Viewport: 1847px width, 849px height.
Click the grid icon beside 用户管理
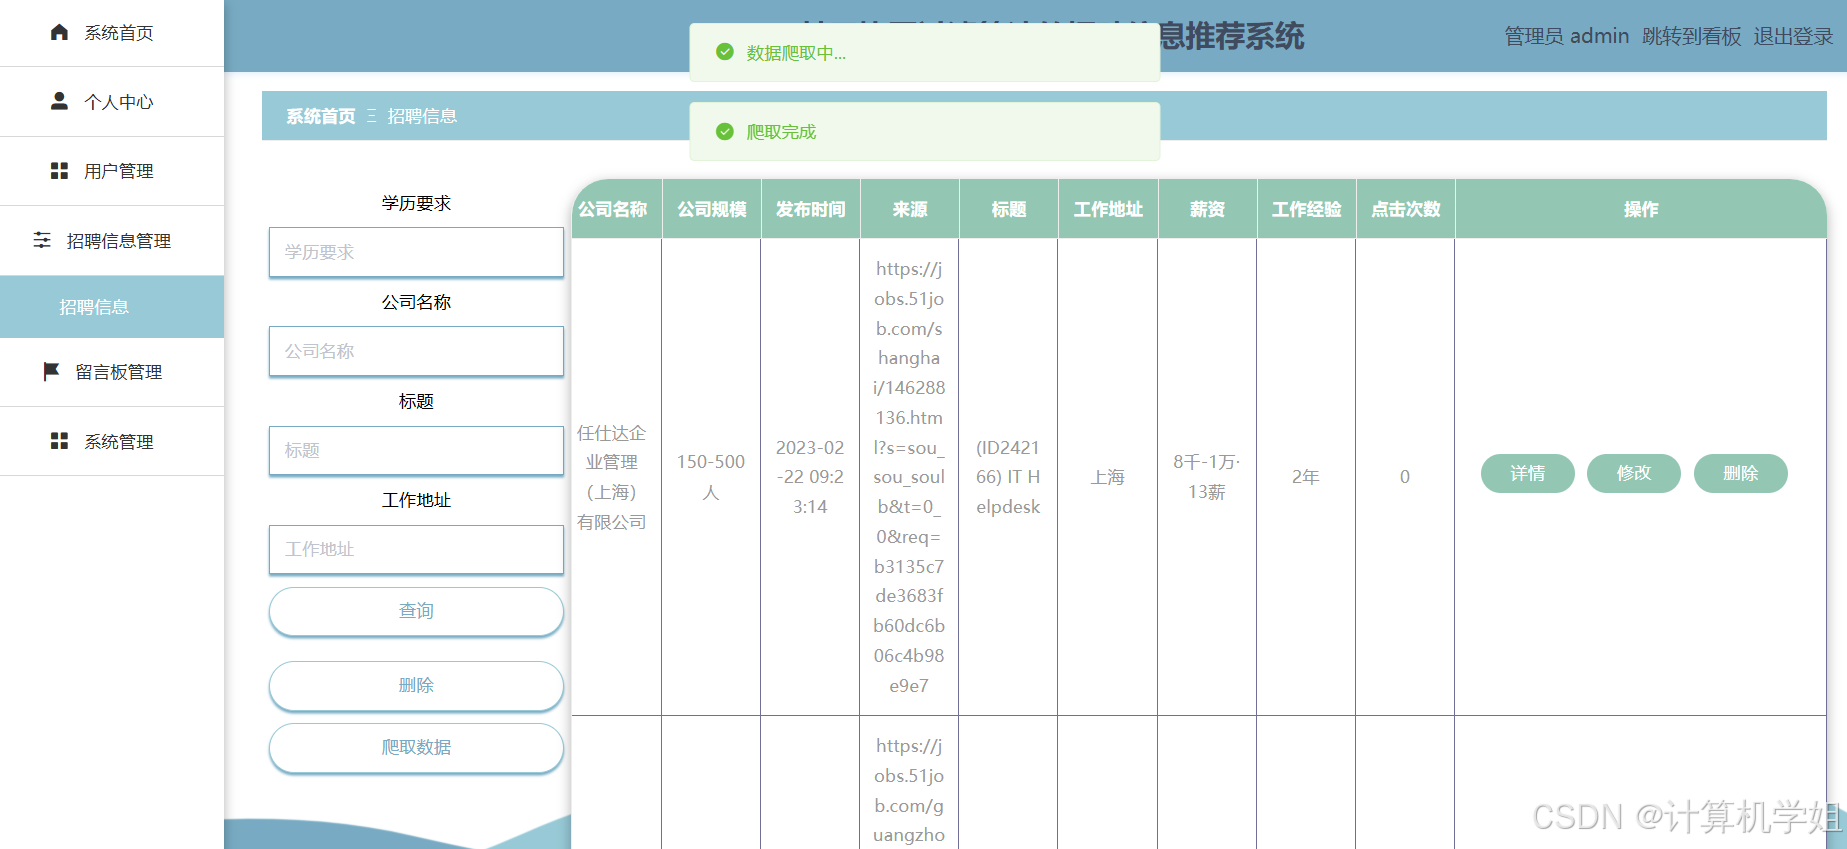click(59, 171)
